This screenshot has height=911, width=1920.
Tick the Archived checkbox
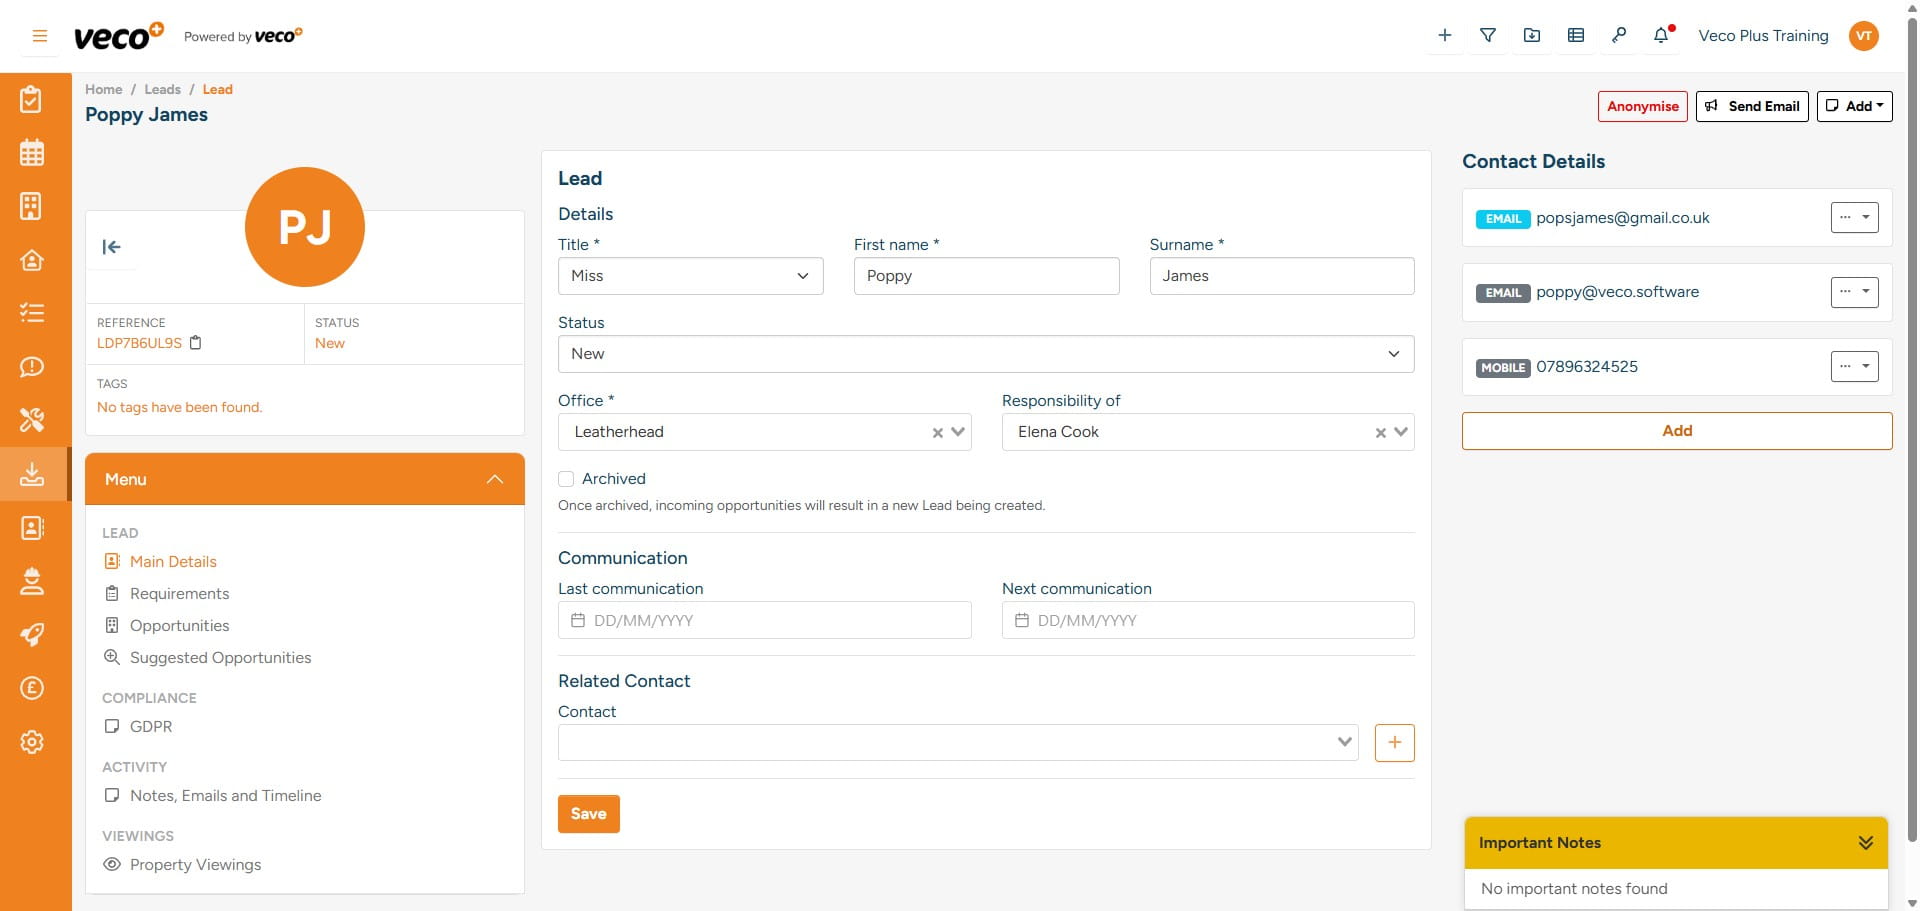(x=566, y=479)
